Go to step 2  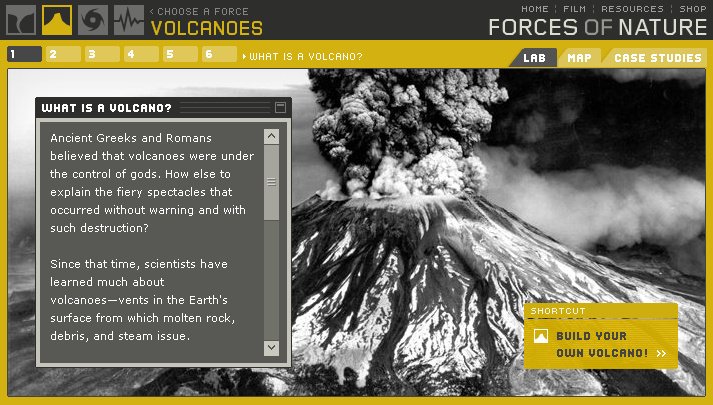tap(63, 54)
